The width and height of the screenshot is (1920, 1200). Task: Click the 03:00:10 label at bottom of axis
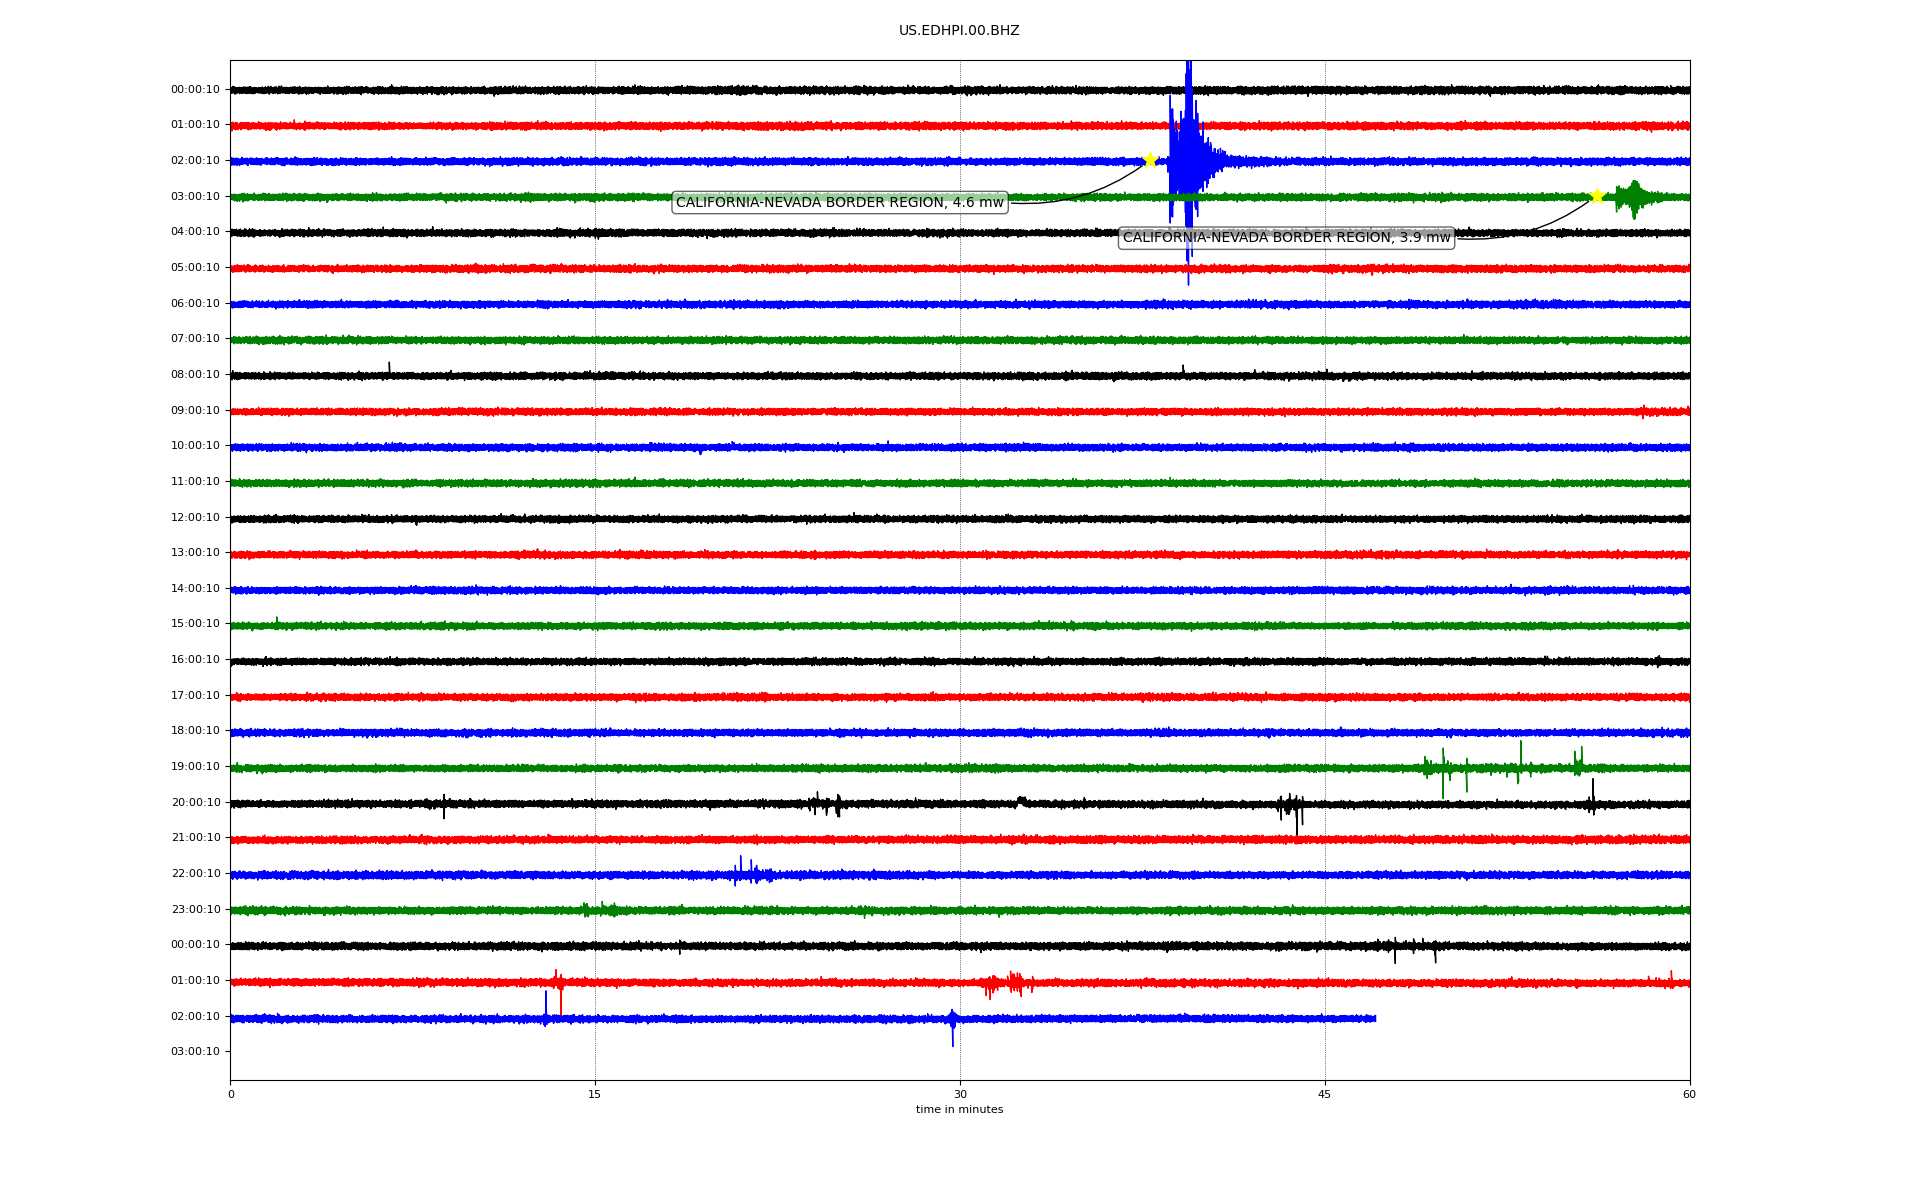pos(195,1052)
